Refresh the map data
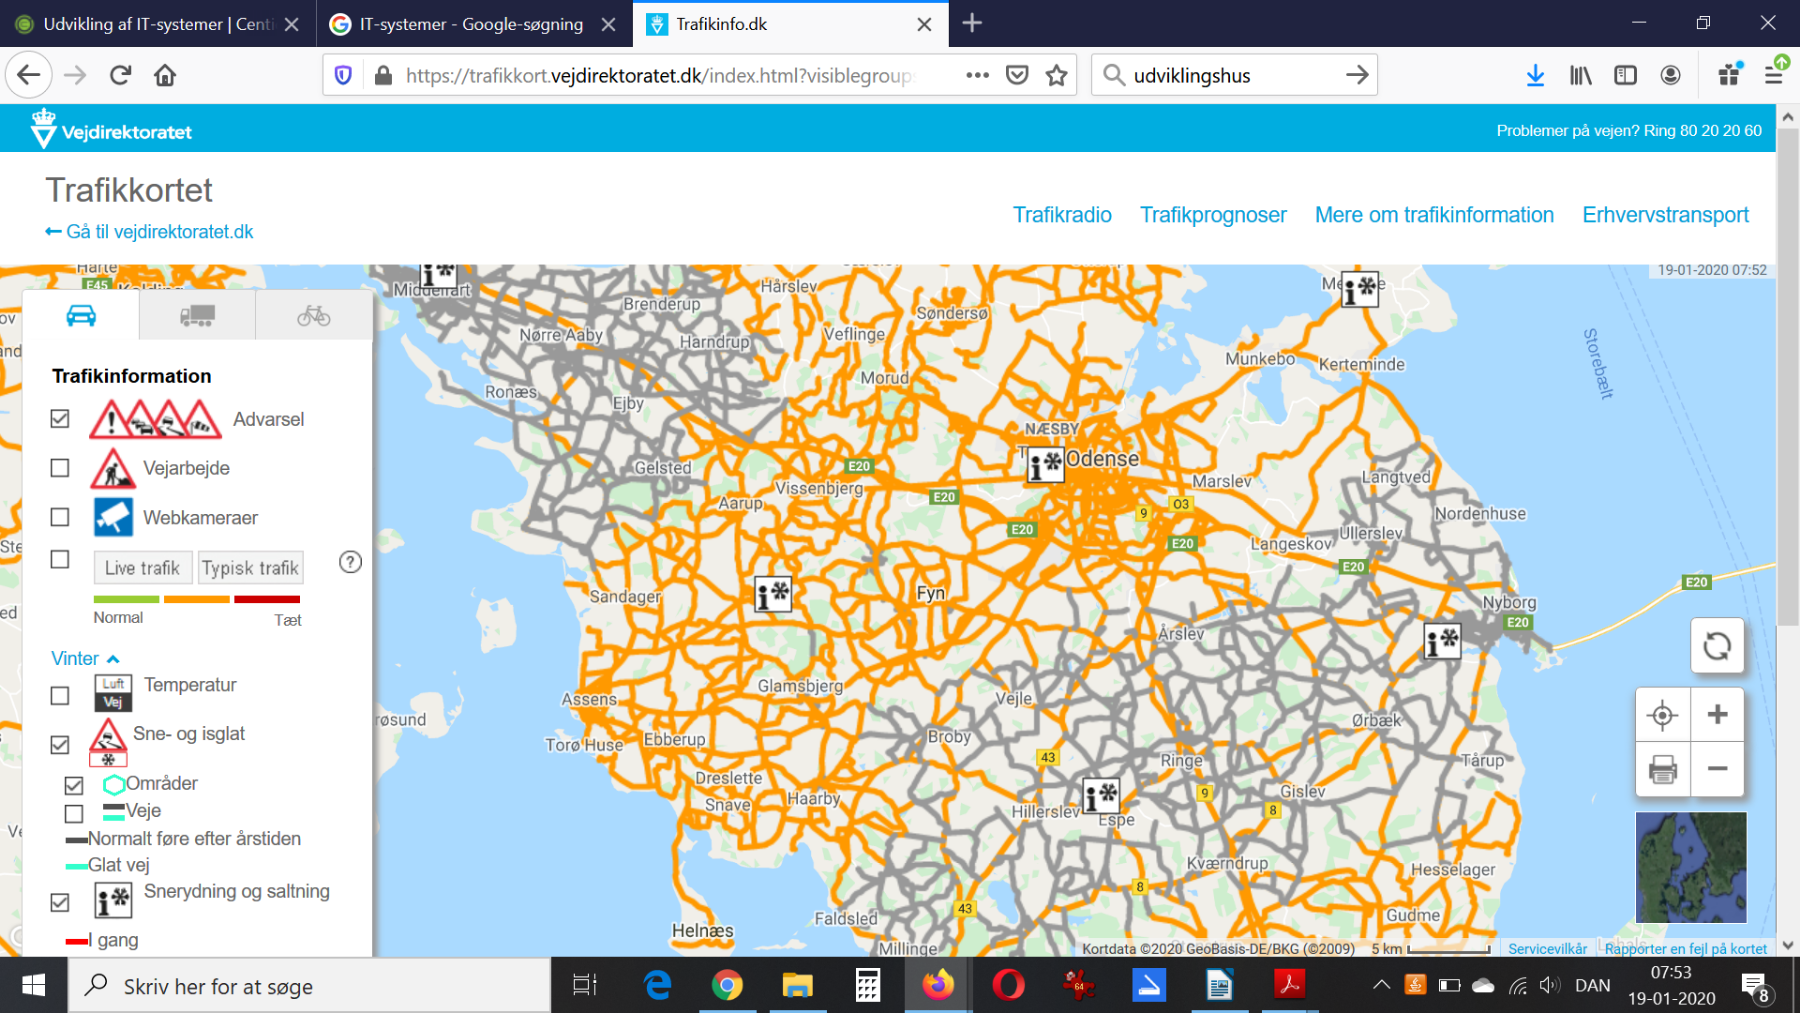The height and width of the screenshot is (1013, 1800). (x=1717, y=646)
